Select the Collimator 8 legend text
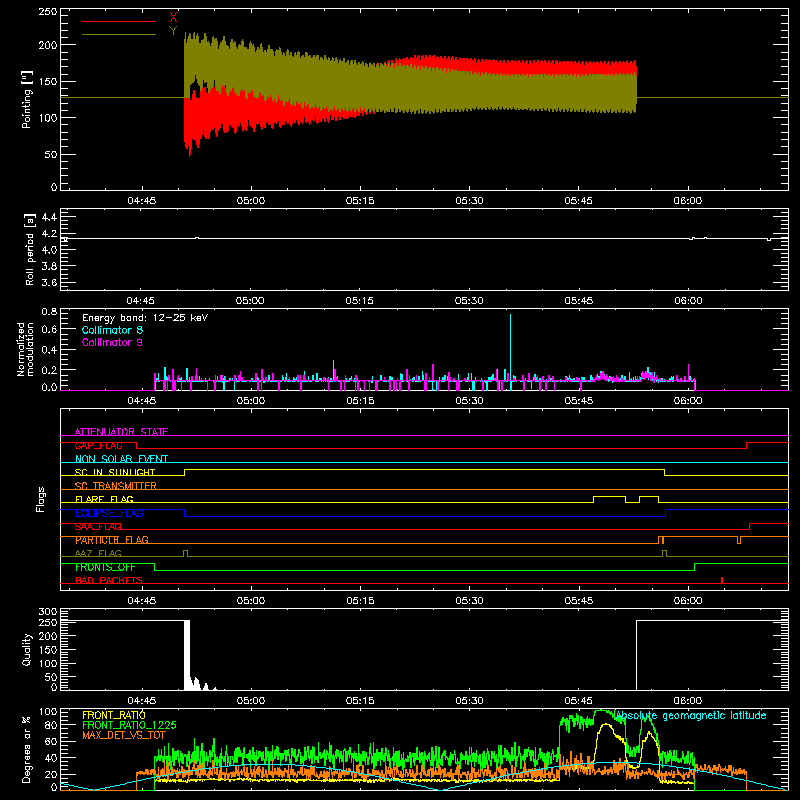 click(112, 330)
